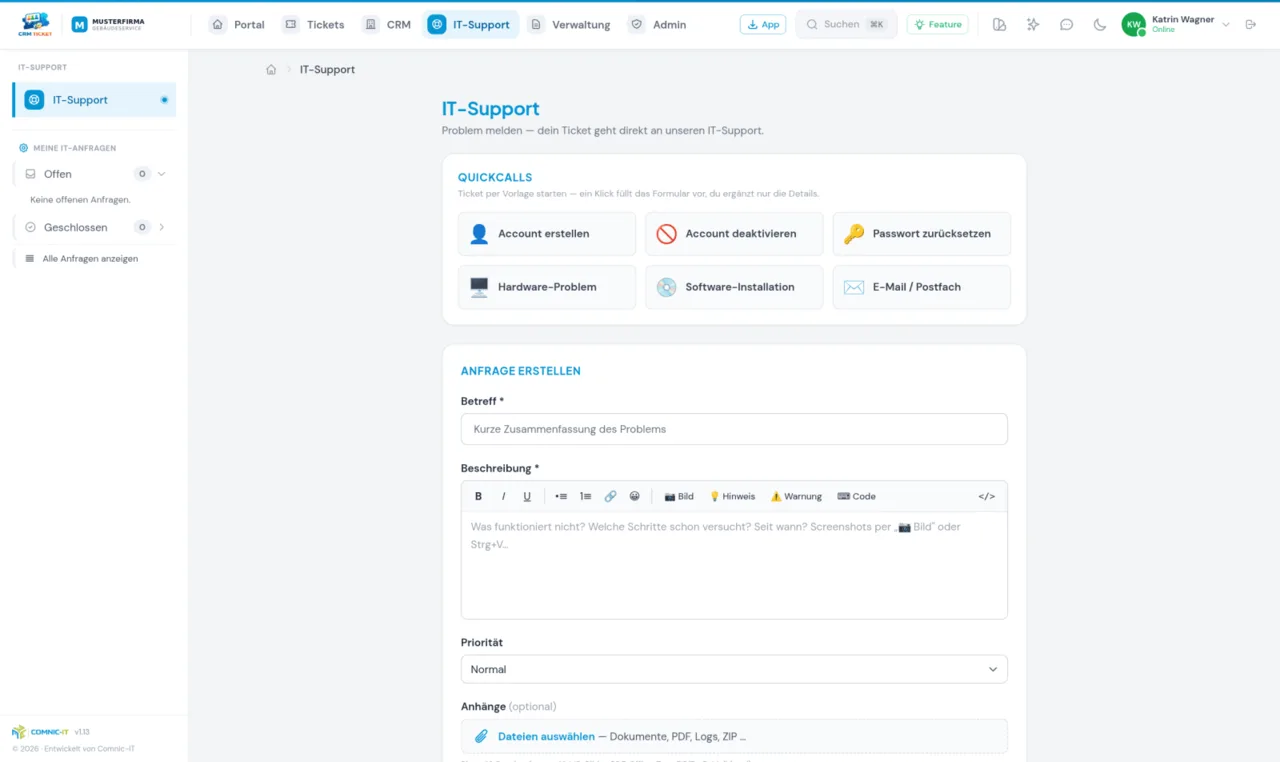This screenshot has width=1280, height=762.
Task: Insert a bulleted list in the description
Action: 561,496
